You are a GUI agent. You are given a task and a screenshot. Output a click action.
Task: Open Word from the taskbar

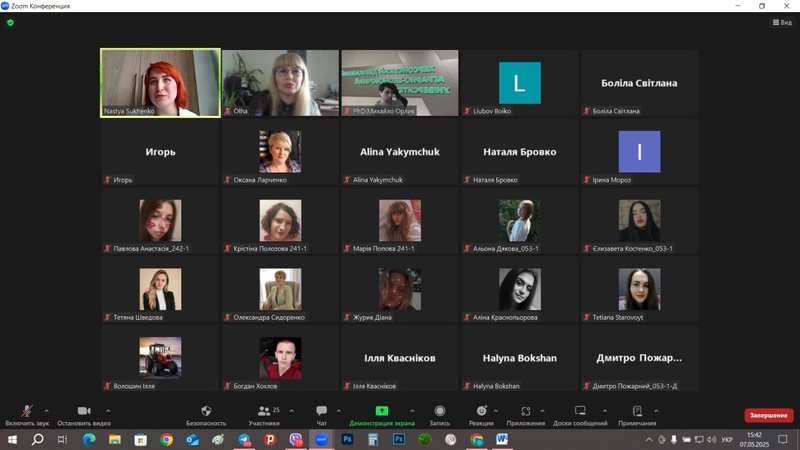coord(502,439)
